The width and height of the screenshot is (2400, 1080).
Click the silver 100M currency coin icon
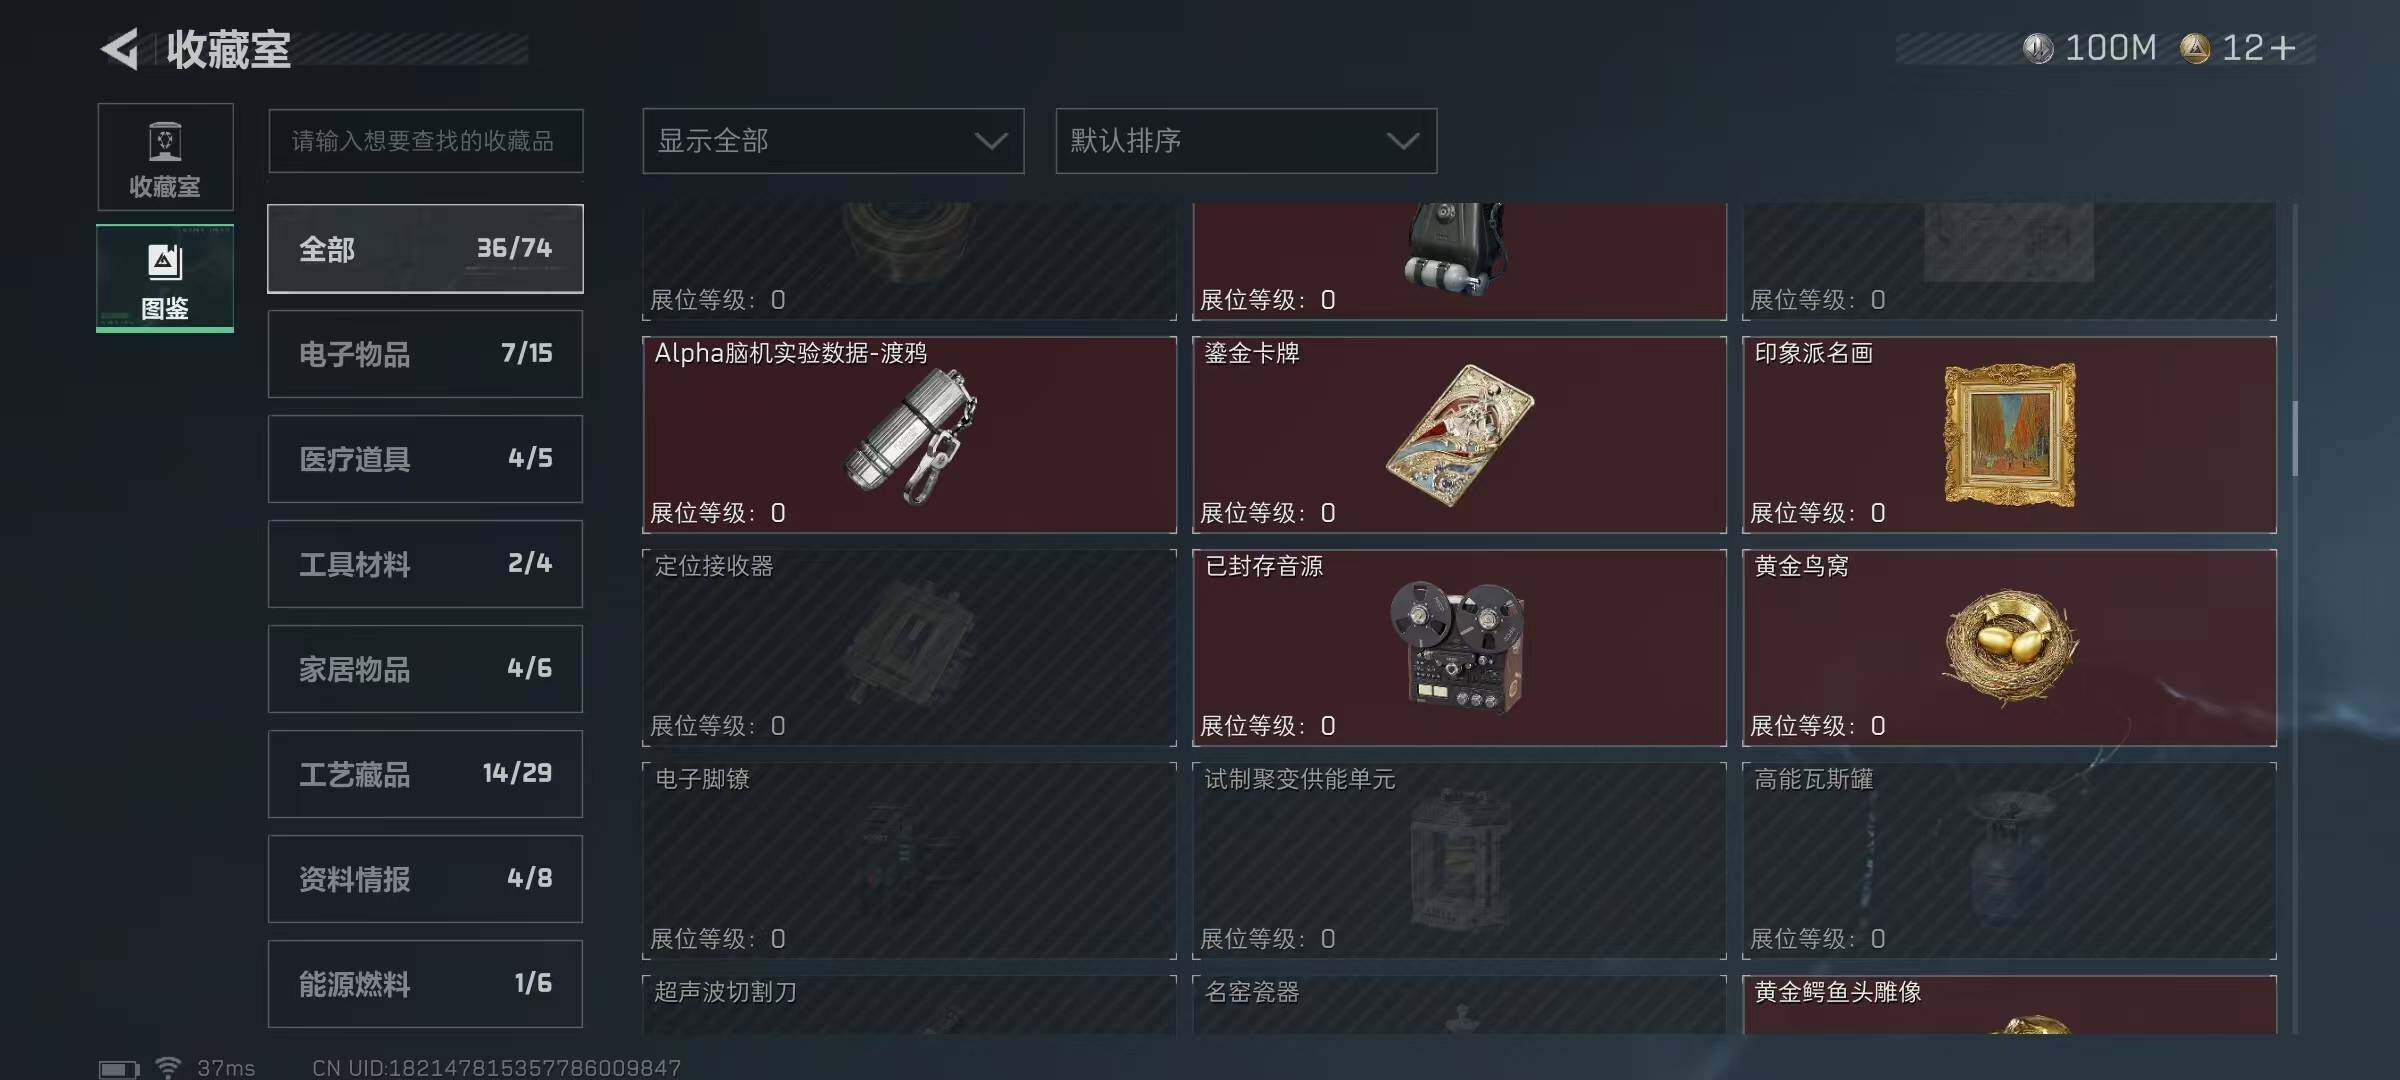click(x=2037, y=48)
